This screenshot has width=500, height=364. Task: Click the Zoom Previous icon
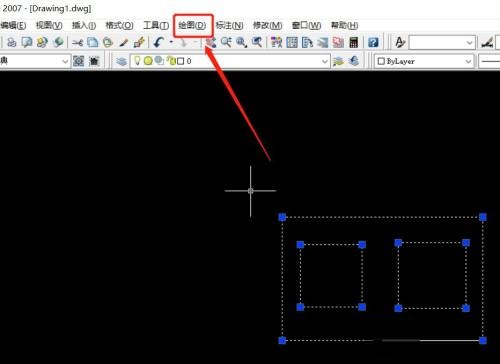click(x=257, y=42)
